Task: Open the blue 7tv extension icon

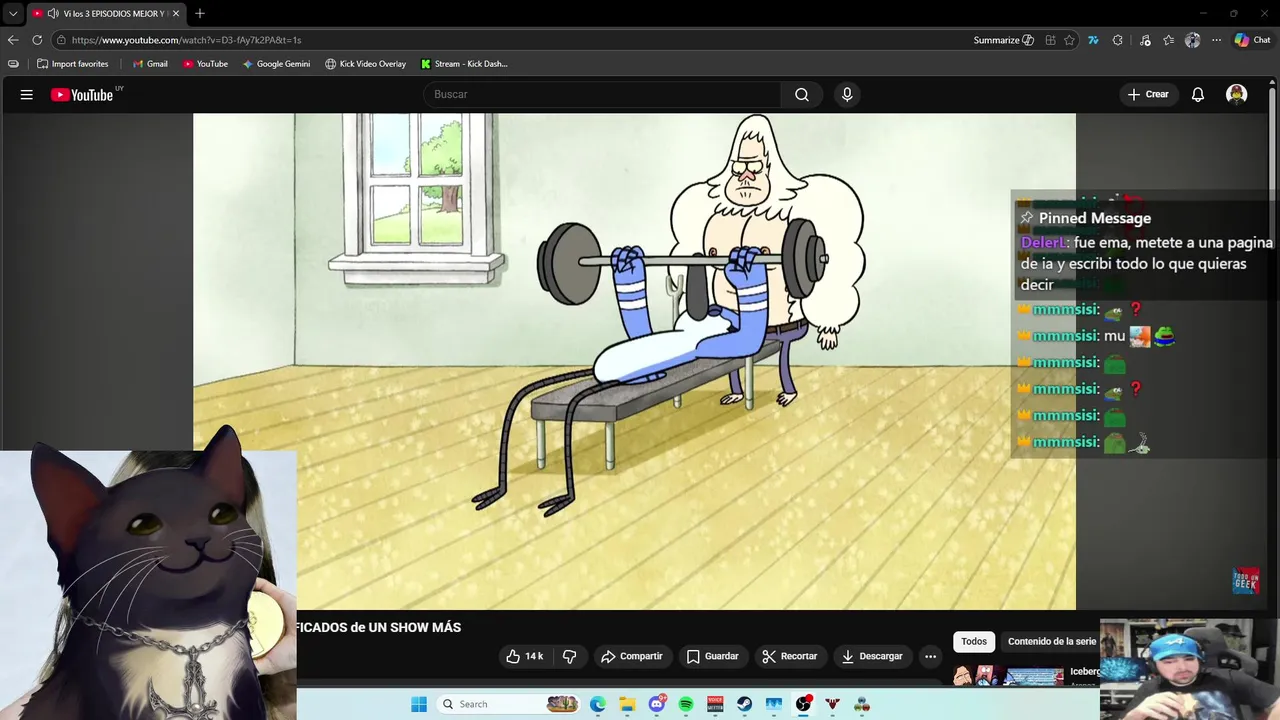Action: tap(1093, 40)
